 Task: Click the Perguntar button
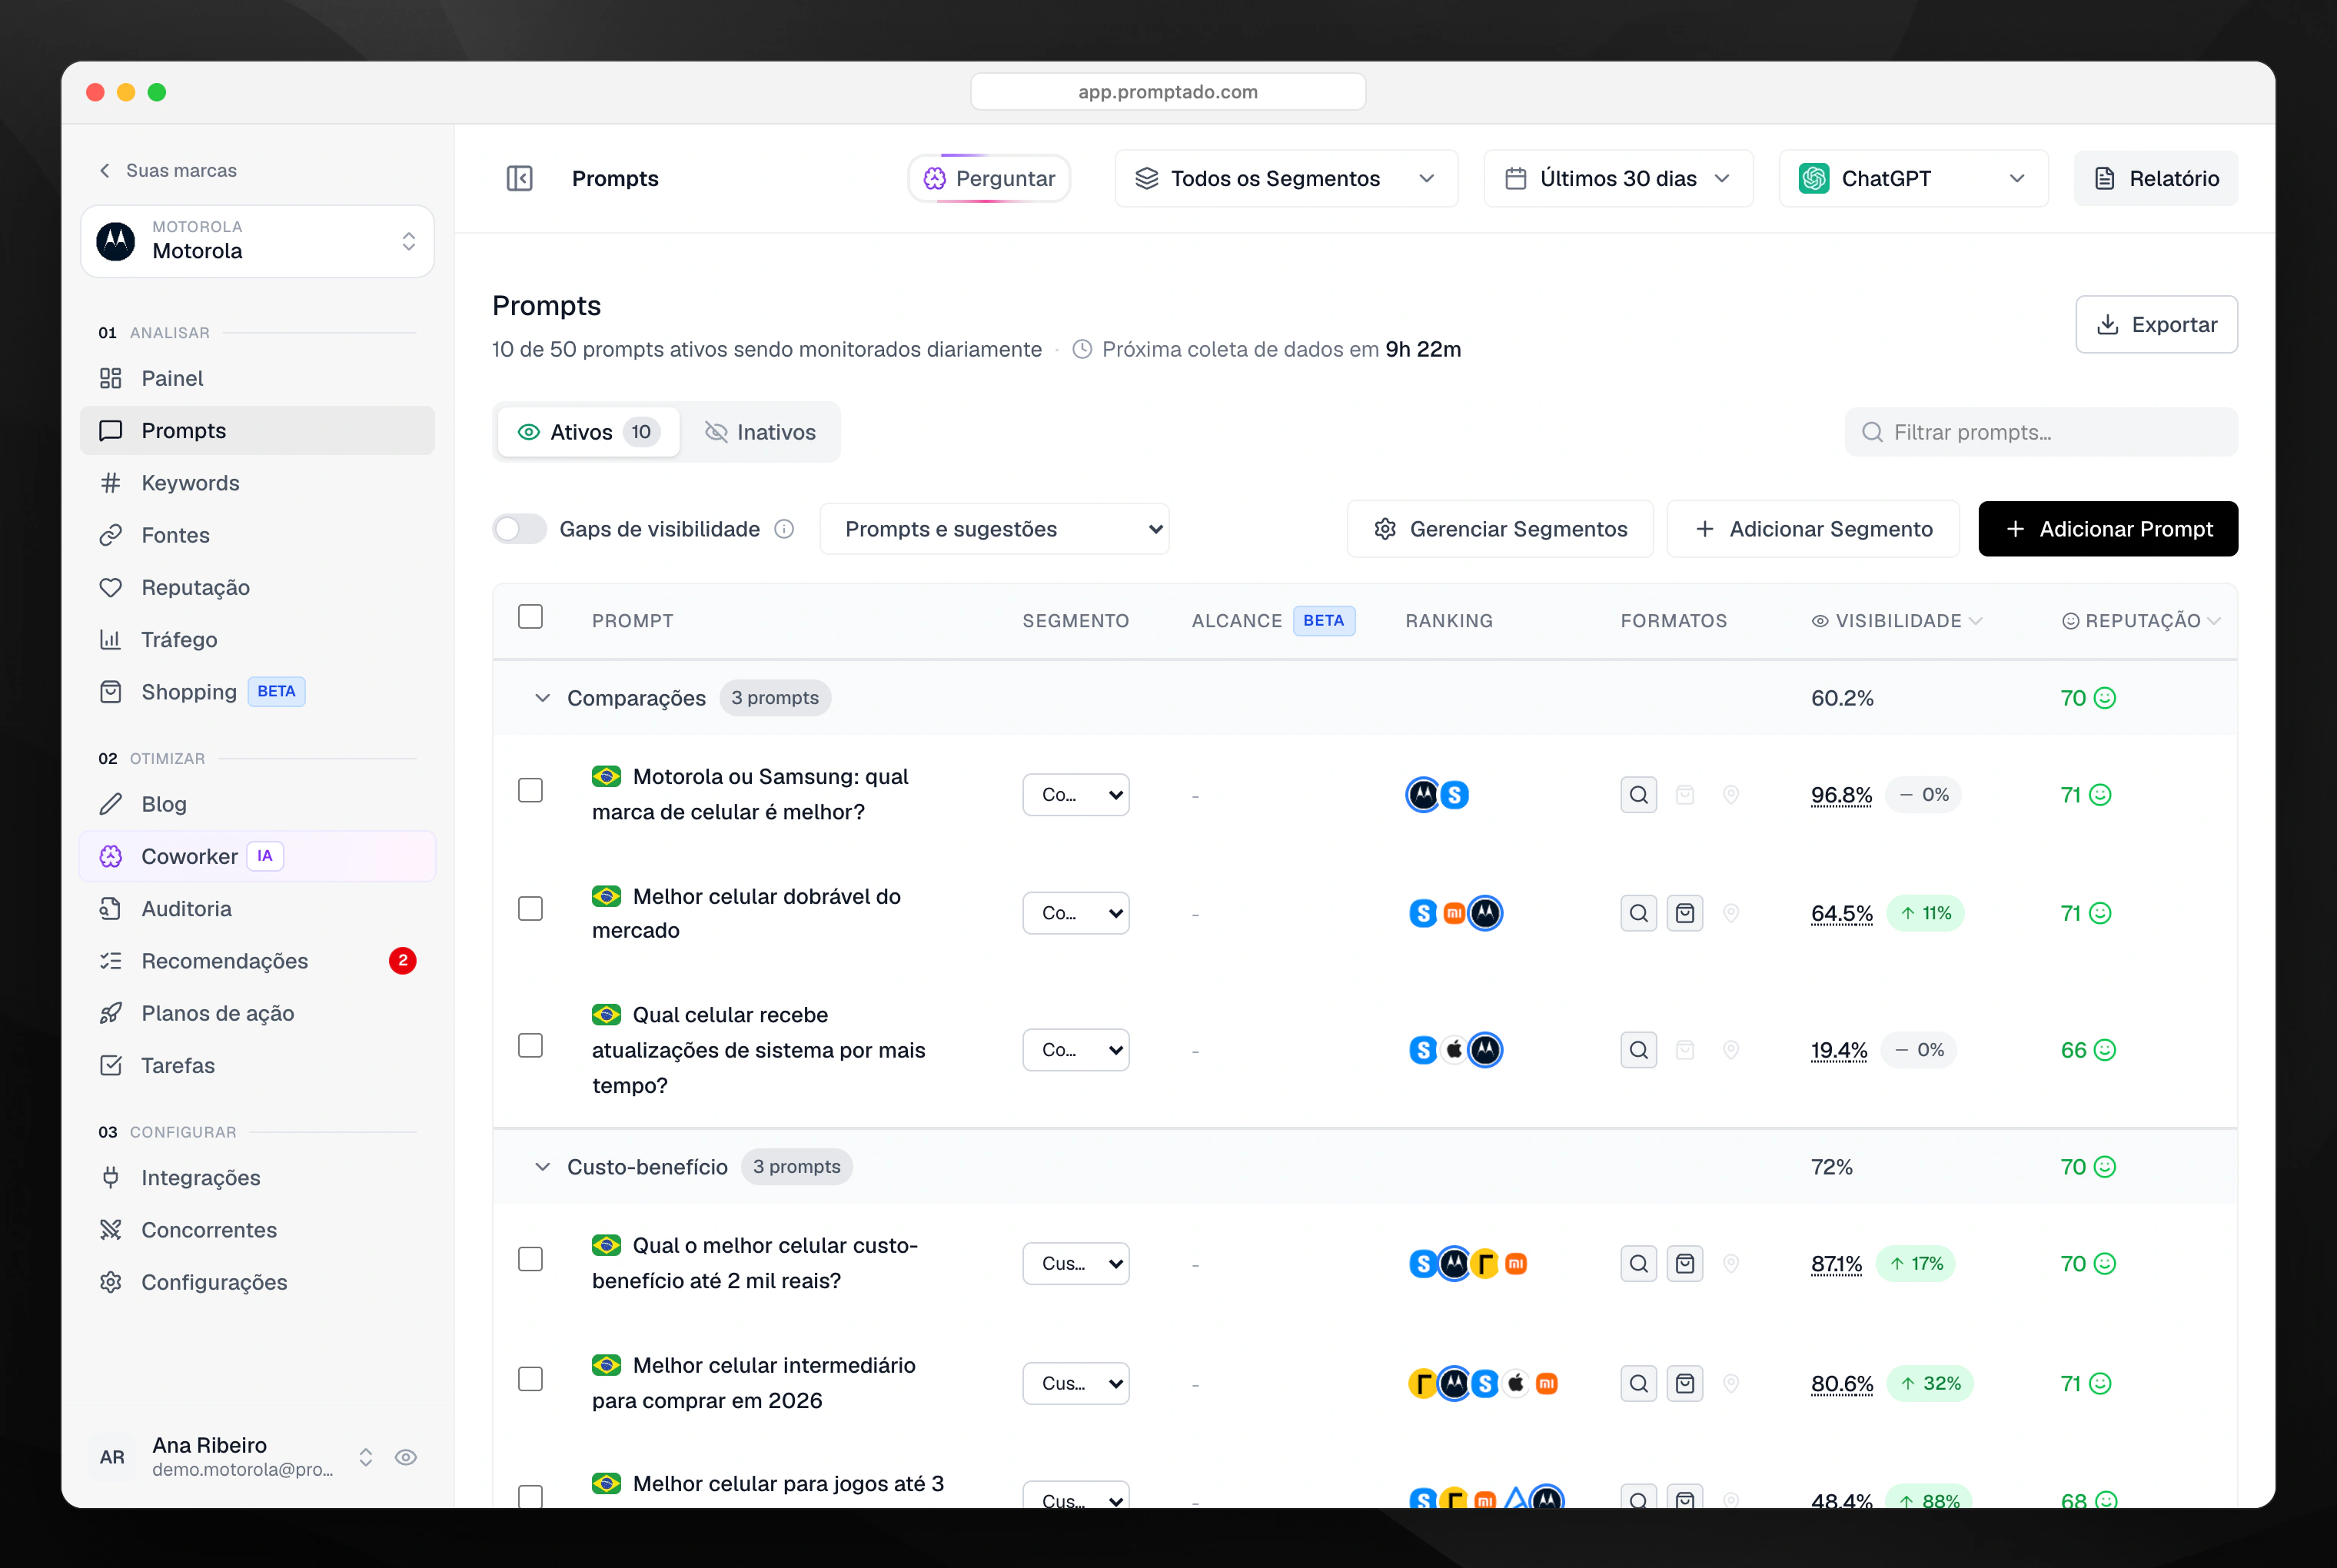pyautogui.click(x=989, y=178)
